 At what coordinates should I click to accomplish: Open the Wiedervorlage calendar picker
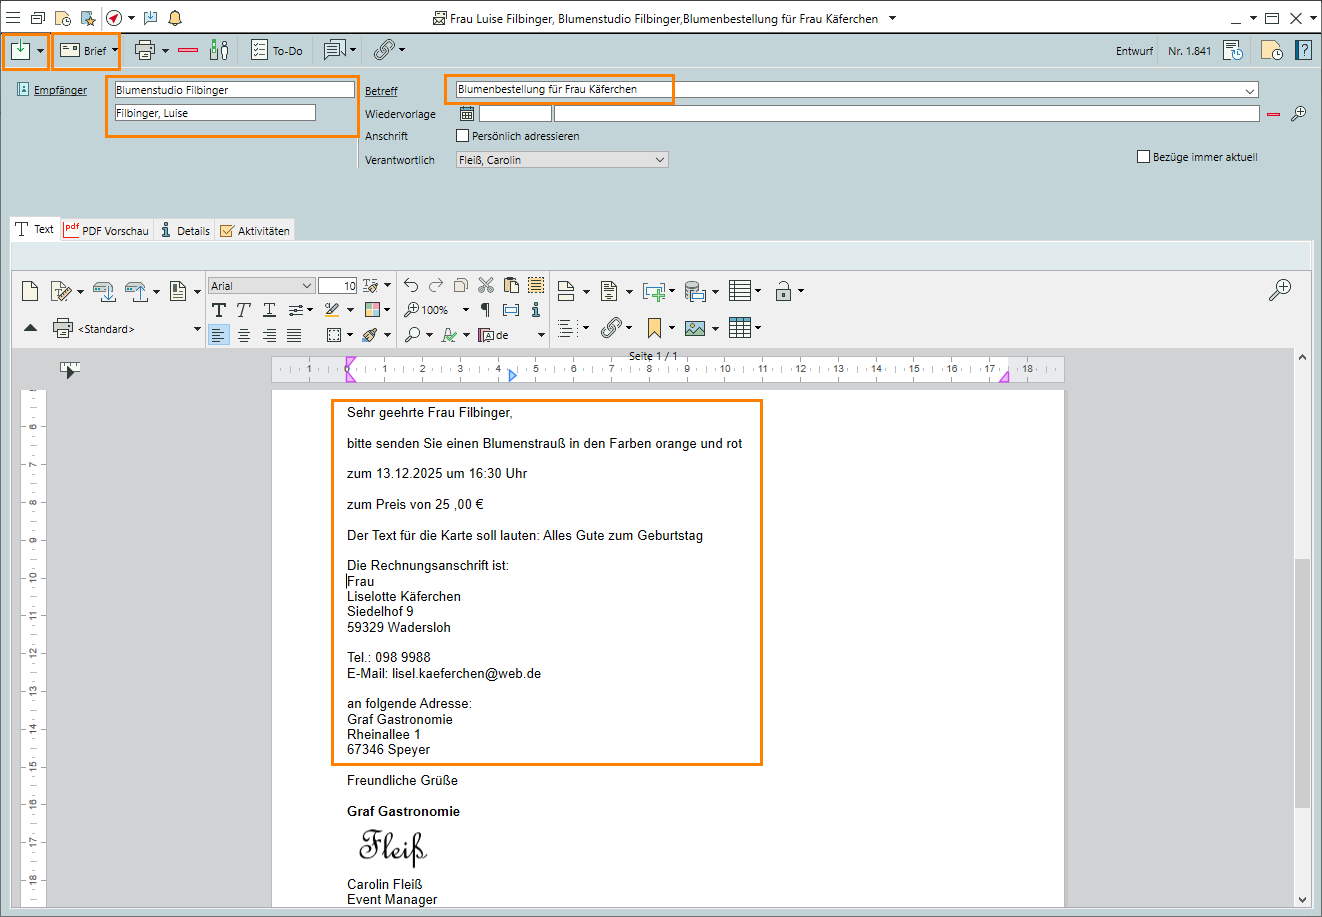(x=467, y=114)
